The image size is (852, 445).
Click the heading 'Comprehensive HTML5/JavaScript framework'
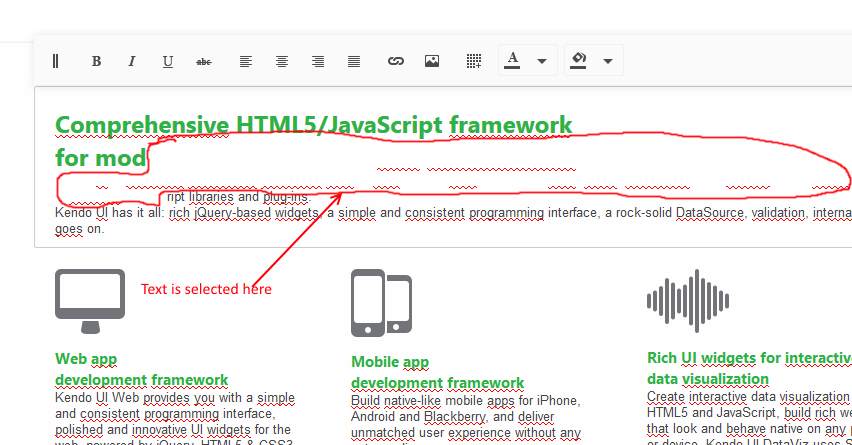(x=314, y=125)
